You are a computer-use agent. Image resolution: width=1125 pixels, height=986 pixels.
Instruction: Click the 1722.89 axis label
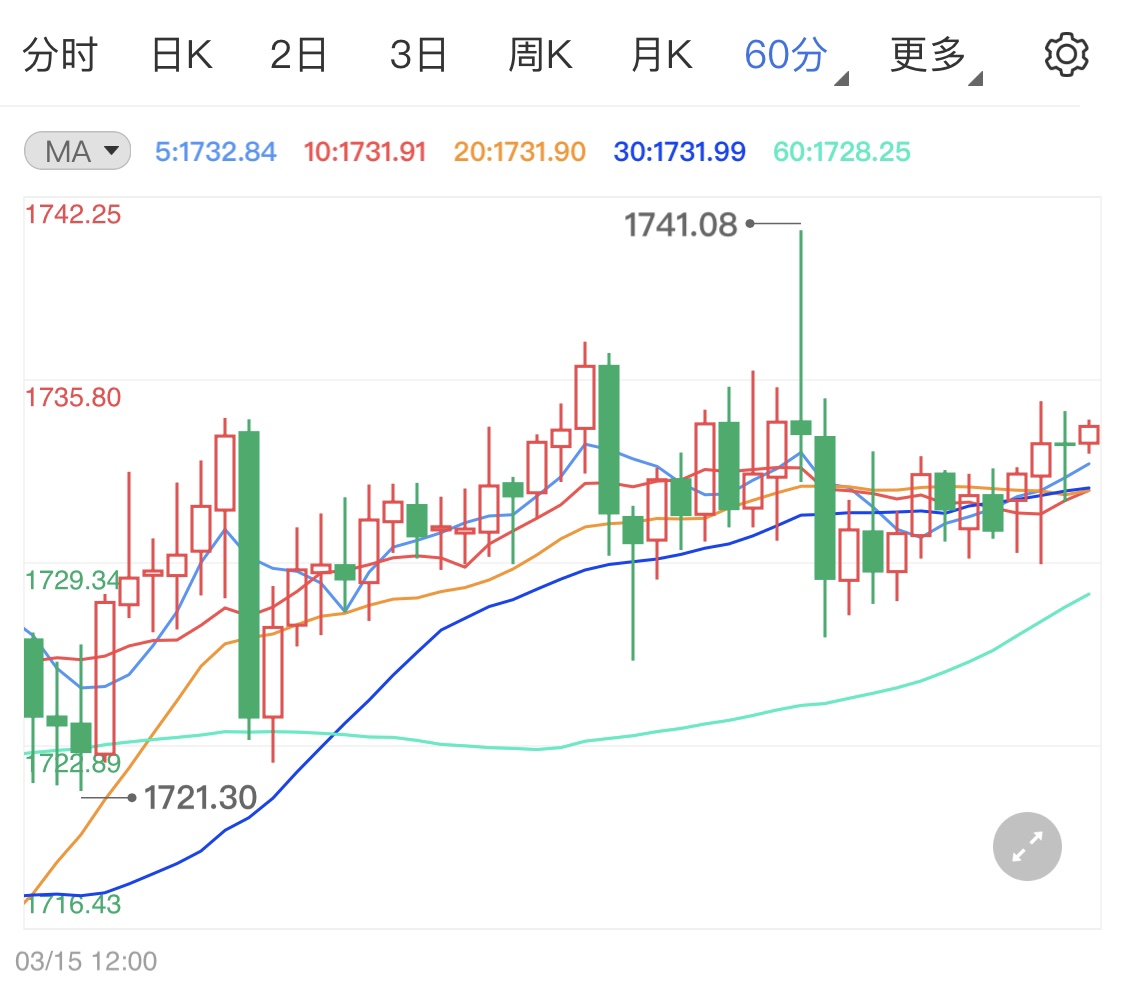pyautogui.click(x=73, y=764)
